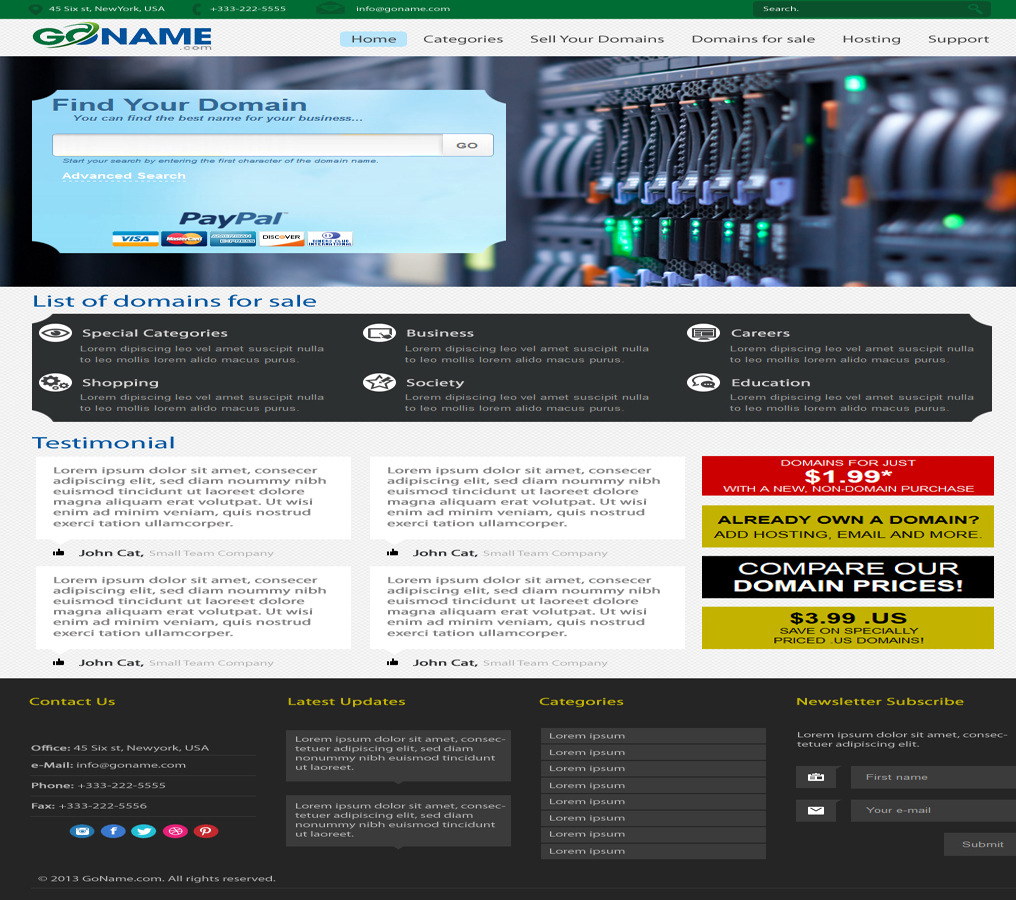Select the Hosting navigation tab

(x=871, y=38)
